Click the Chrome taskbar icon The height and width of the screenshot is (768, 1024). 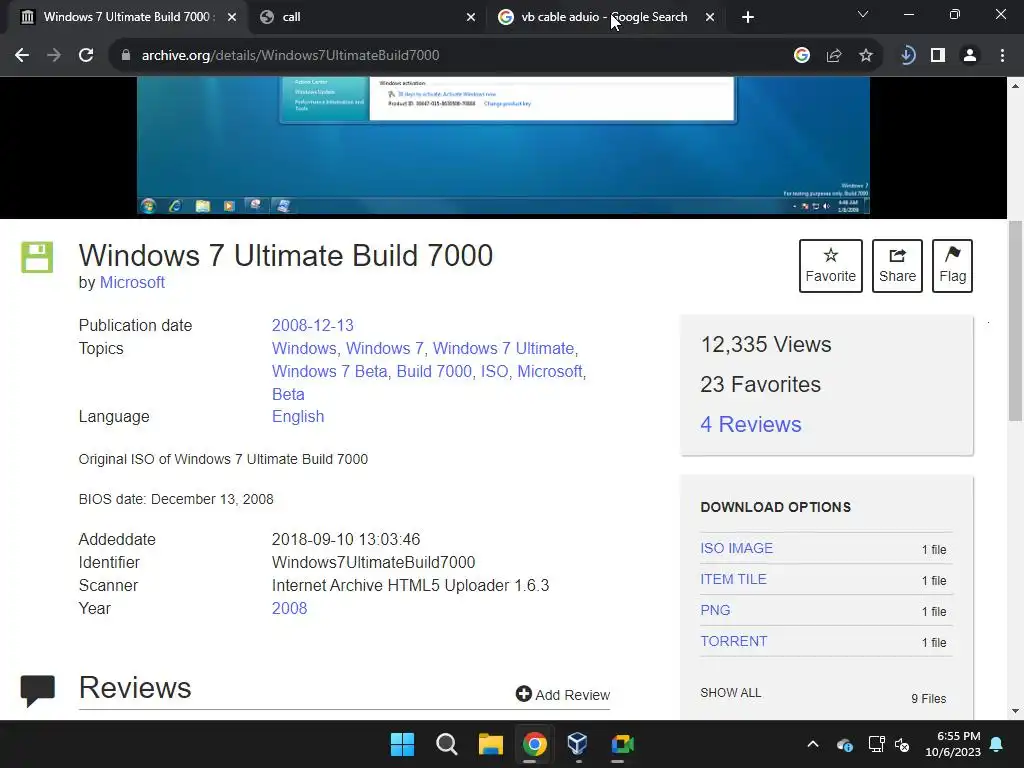[x=534, y=744]
